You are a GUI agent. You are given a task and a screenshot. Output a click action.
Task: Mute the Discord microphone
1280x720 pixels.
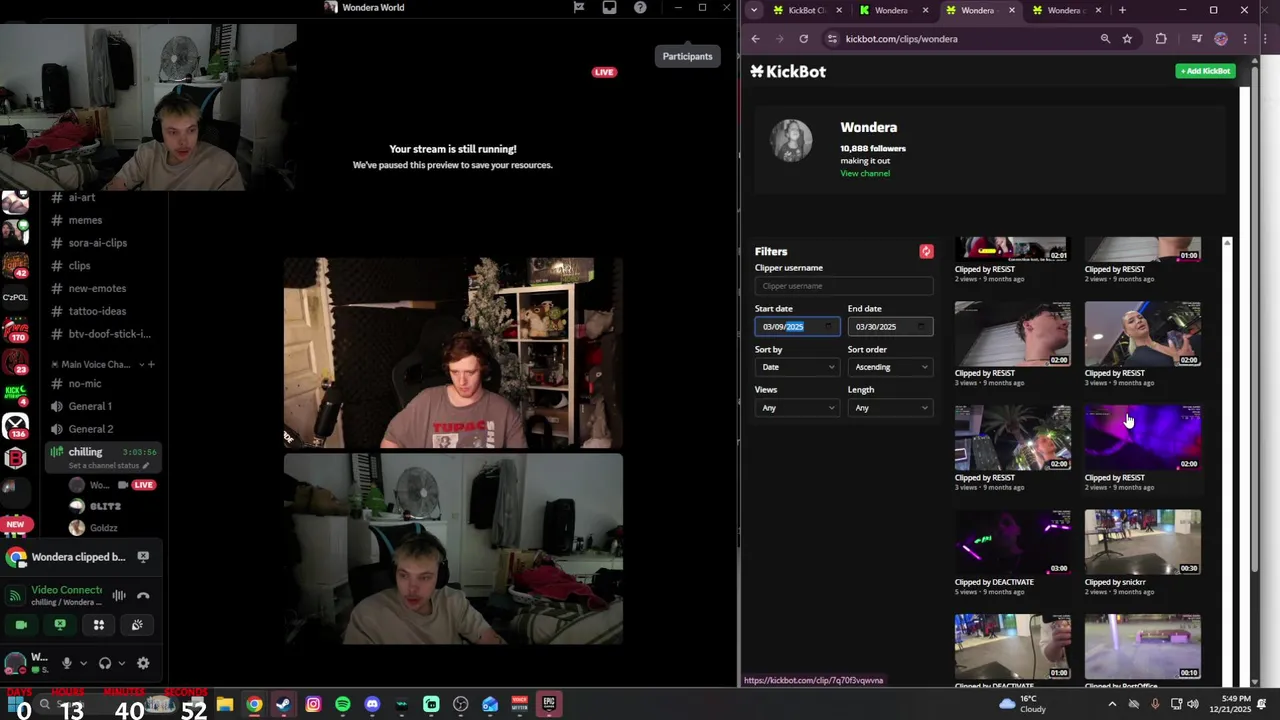(x=67, y=663)
